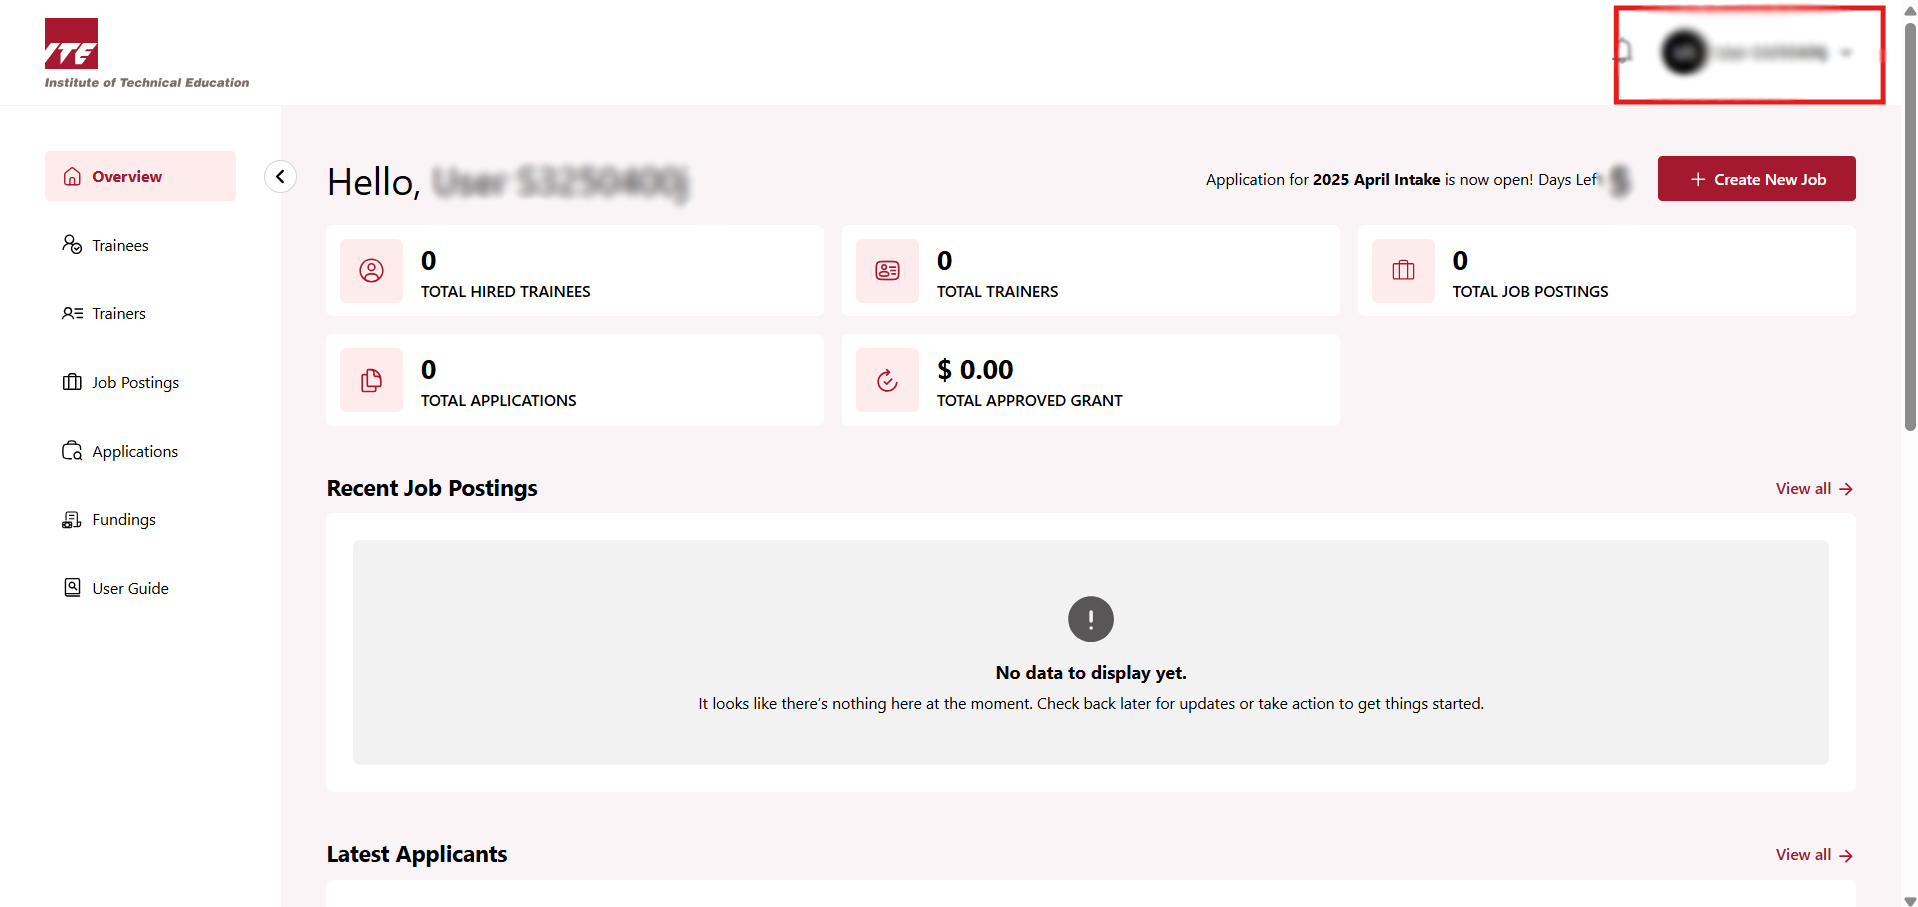Go to Trainees in sidebar
1918x907 pixels.
tap(120, 245)
